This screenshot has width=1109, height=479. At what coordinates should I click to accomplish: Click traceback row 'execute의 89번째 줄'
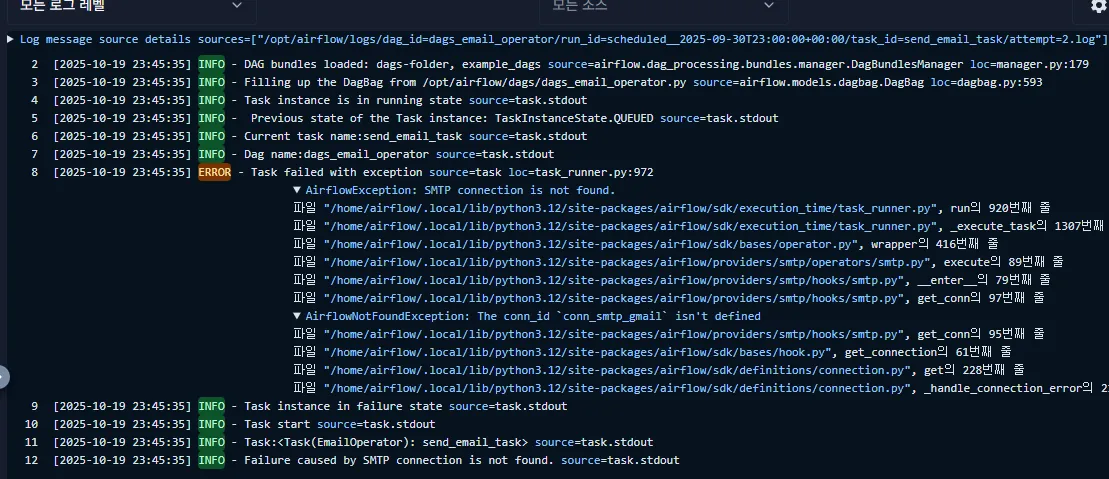point(678,262)
